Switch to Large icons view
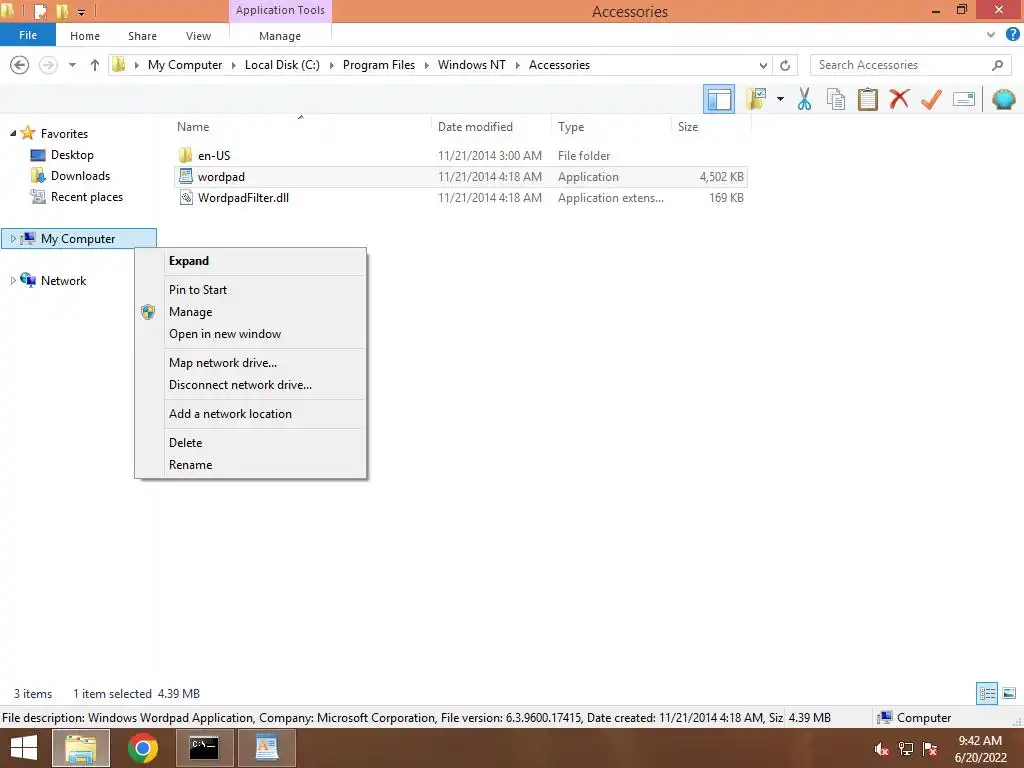Screen dimensions: 1024x768 1009,693
